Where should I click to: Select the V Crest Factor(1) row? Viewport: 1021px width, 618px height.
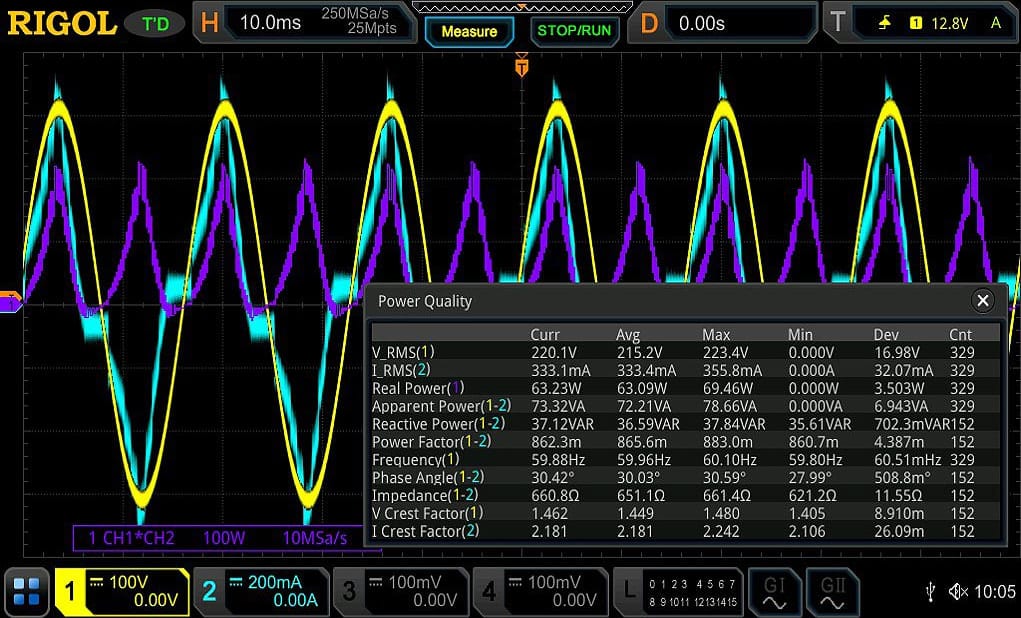pyautogui.click(x=685, y=514)
